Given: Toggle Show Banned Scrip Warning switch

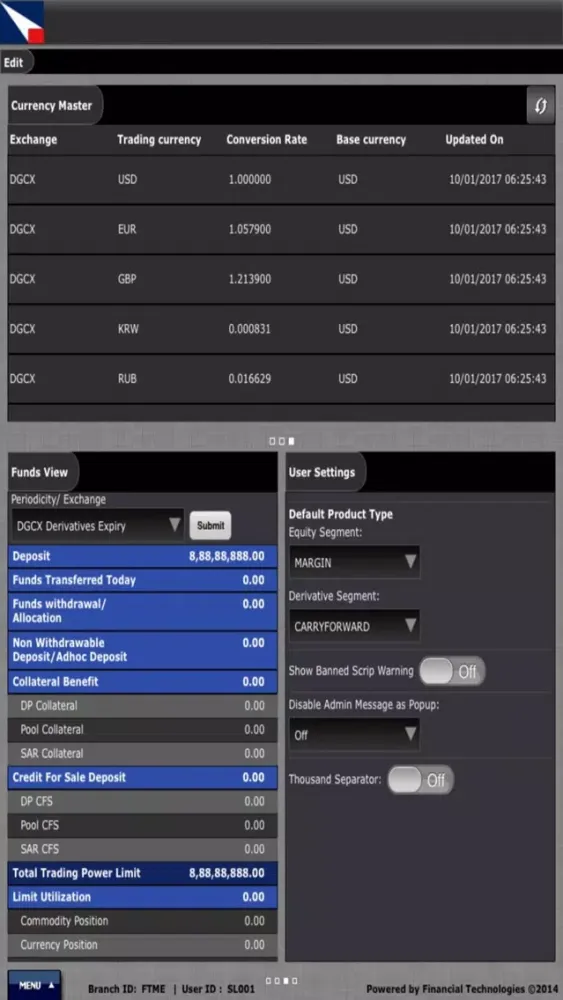Looking at the screenshot, I should [x=452, y=671].
